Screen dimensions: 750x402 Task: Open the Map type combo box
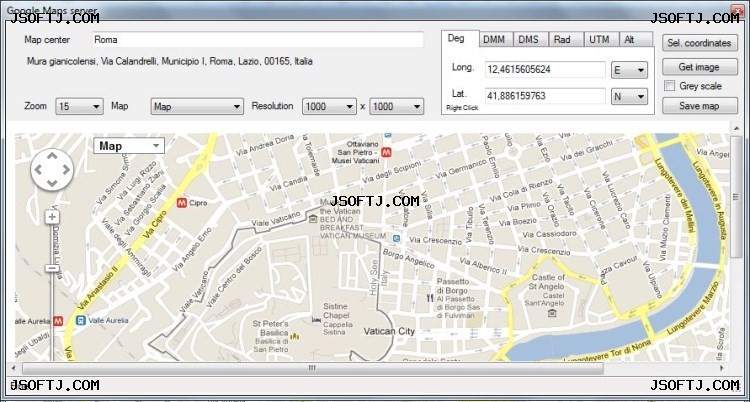click(197, 106)
